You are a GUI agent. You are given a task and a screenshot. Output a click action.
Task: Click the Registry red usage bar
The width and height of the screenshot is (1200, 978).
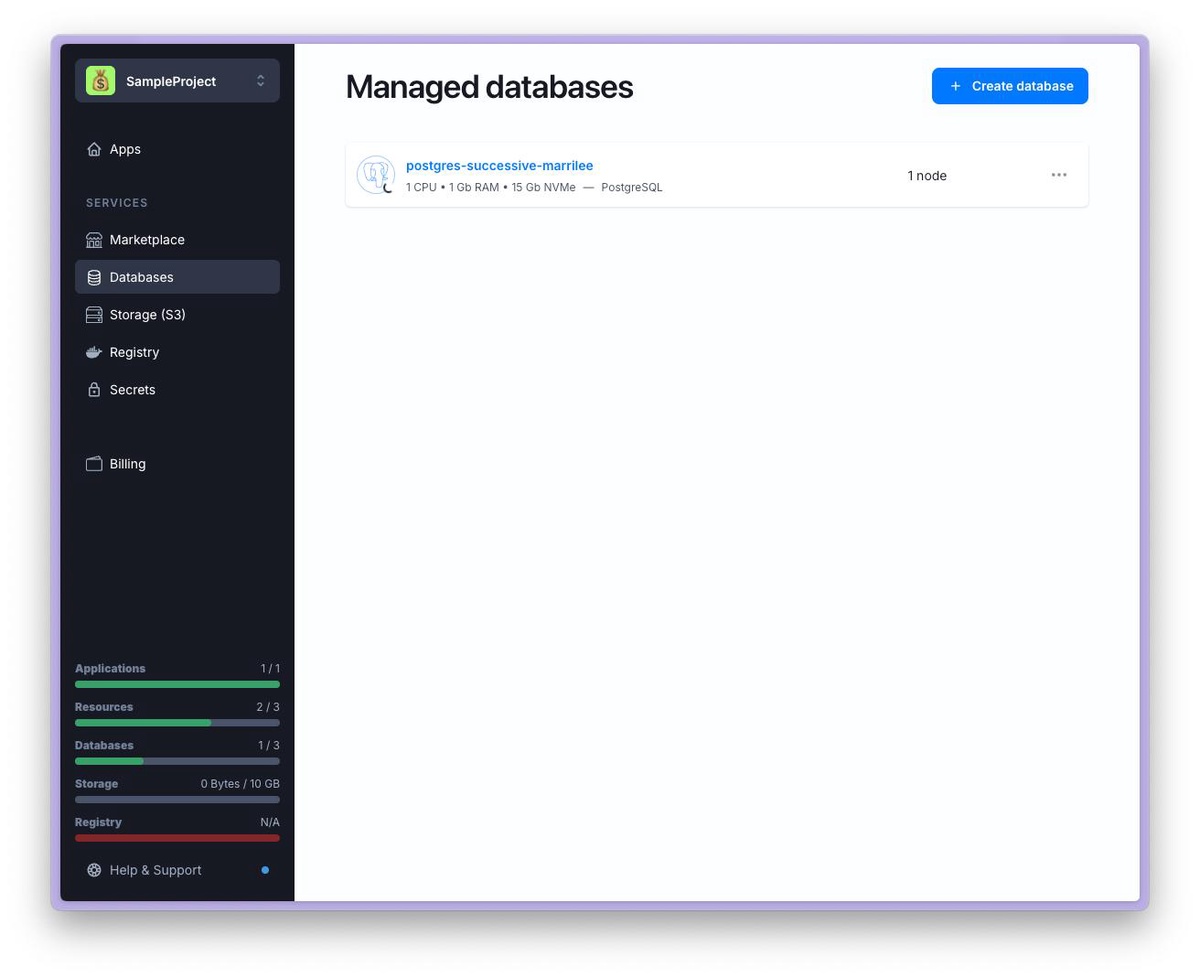pos(177,838)
